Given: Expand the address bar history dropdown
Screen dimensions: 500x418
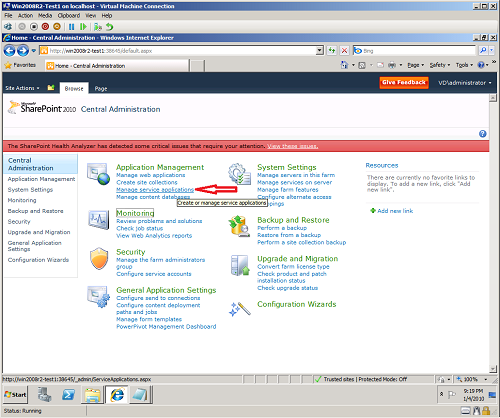Looking at the screenshot, I should 320,51.
